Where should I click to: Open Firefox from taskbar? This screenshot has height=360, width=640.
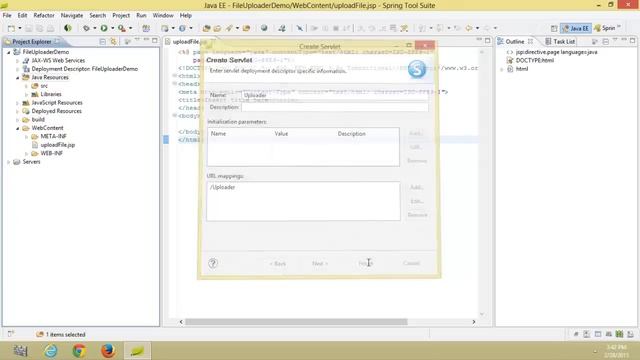(x=108, y=351)
